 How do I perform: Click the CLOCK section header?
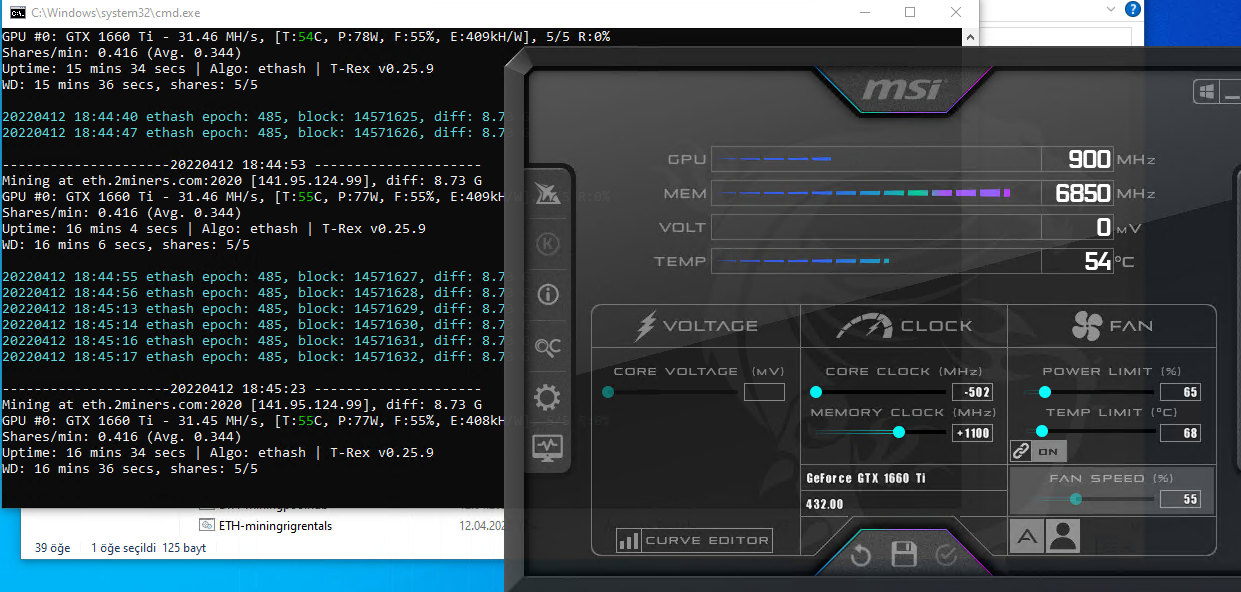click(905, 326)
